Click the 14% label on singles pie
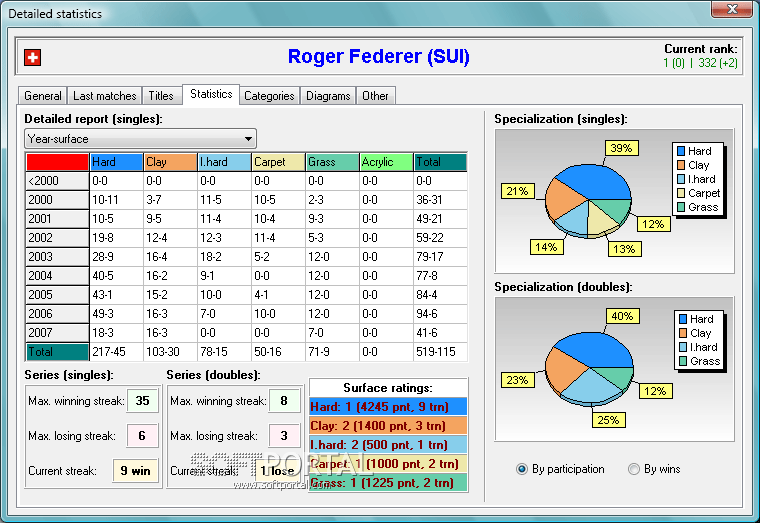760x523 pixels. click(x=546, y=247)
